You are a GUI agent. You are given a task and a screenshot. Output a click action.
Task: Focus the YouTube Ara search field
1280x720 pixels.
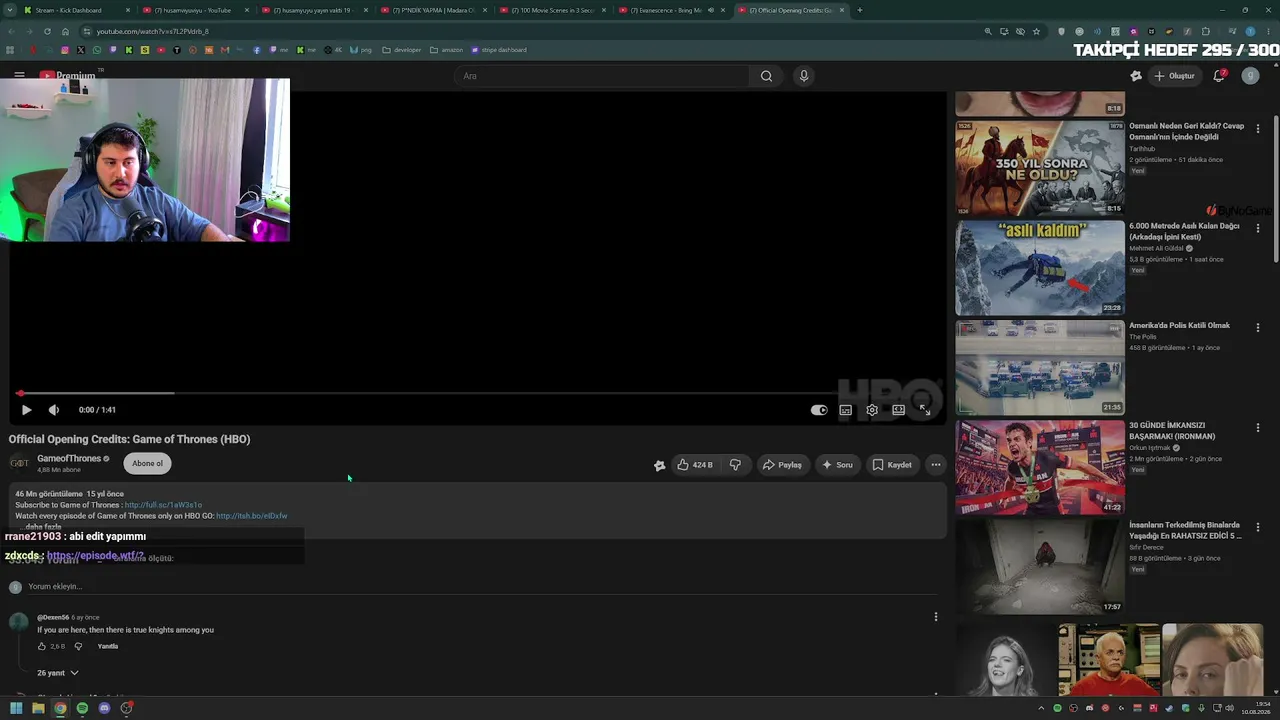602,76
